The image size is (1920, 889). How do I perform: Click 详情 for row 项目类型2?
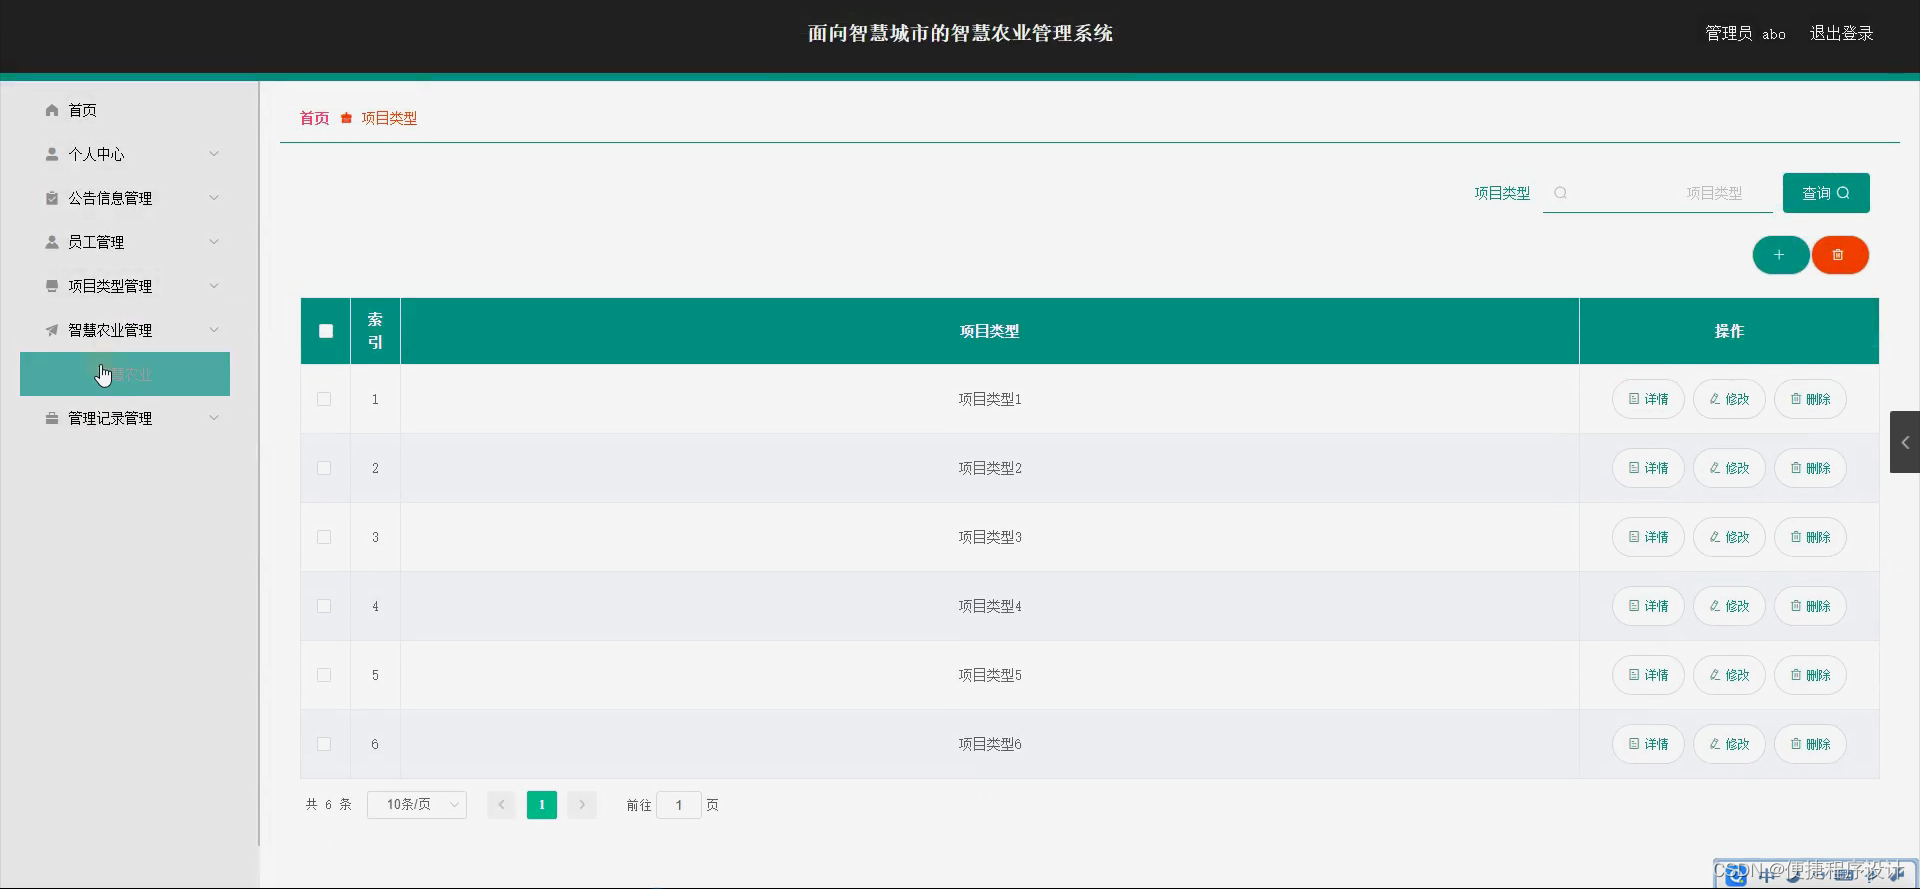tap(1648, 468)
